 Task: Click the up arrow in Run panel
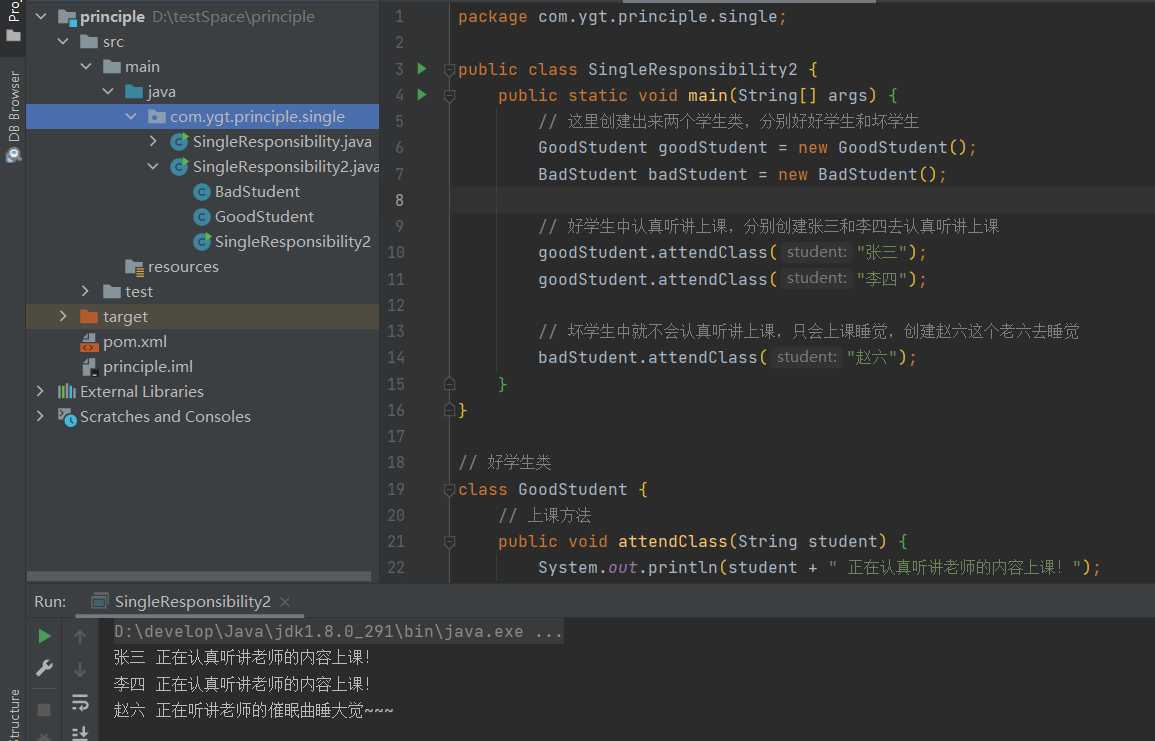pyautogui.click(x=80, y=636)
